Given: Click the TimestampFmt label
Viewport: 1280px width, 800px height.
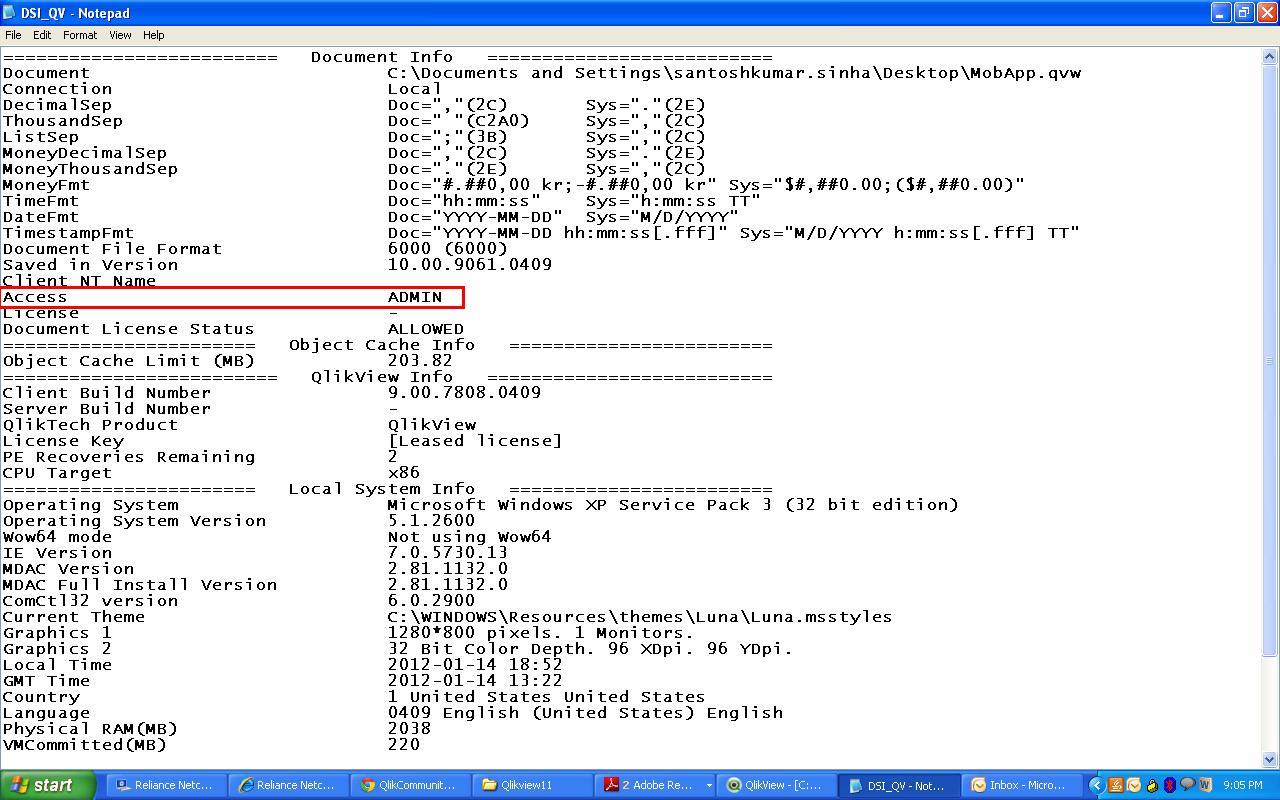Looking at the screenshot, I should (68, 233).
